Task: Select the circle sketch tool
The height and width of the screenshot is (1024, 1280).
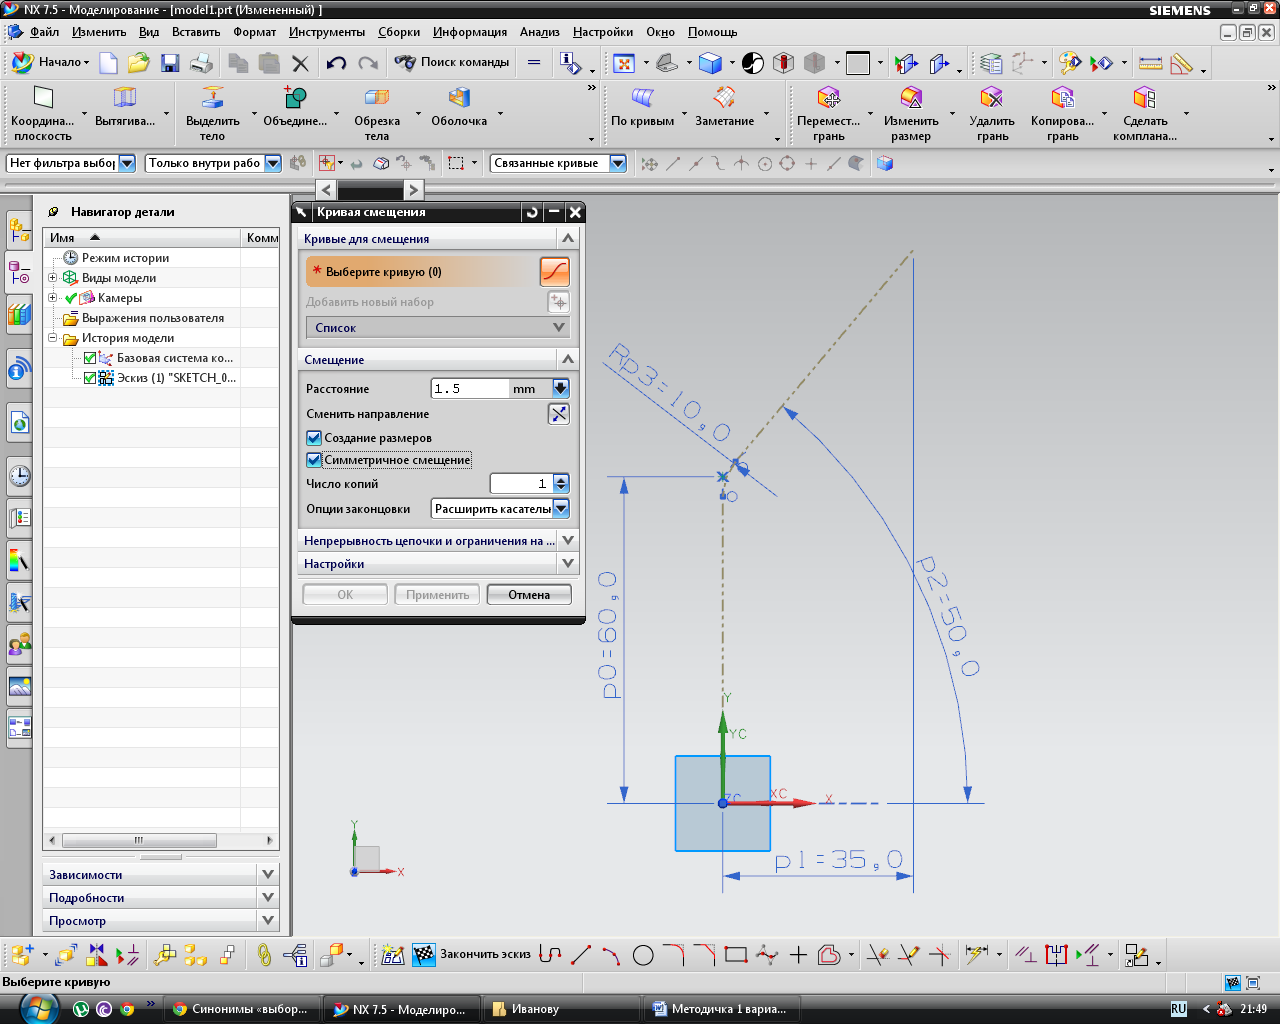Action: (643, 956)
